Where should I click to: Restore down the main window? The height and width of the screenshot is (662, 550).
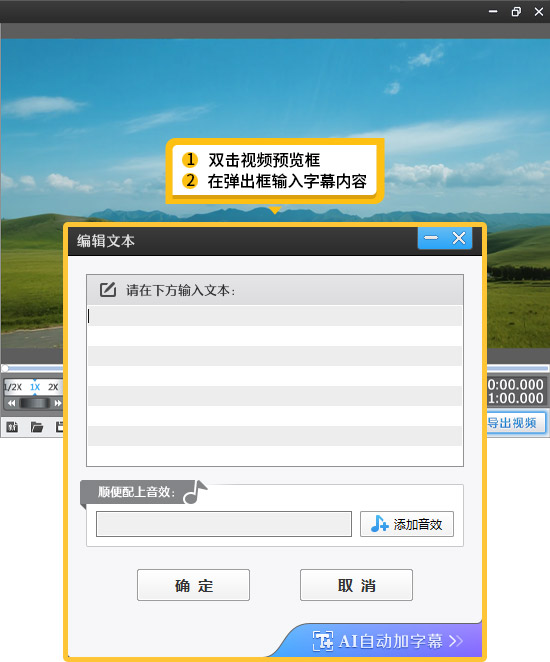pyautogui.click(x=516, y=11)
